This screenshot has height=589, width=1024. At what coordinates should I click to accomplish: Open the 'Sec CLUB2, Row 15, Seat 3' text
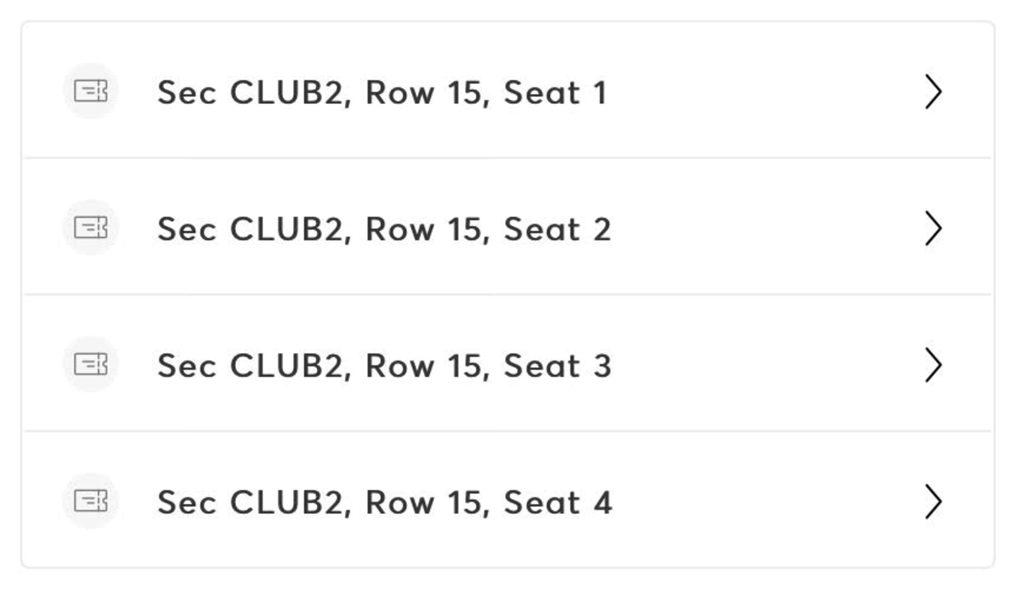pos(385,365)
